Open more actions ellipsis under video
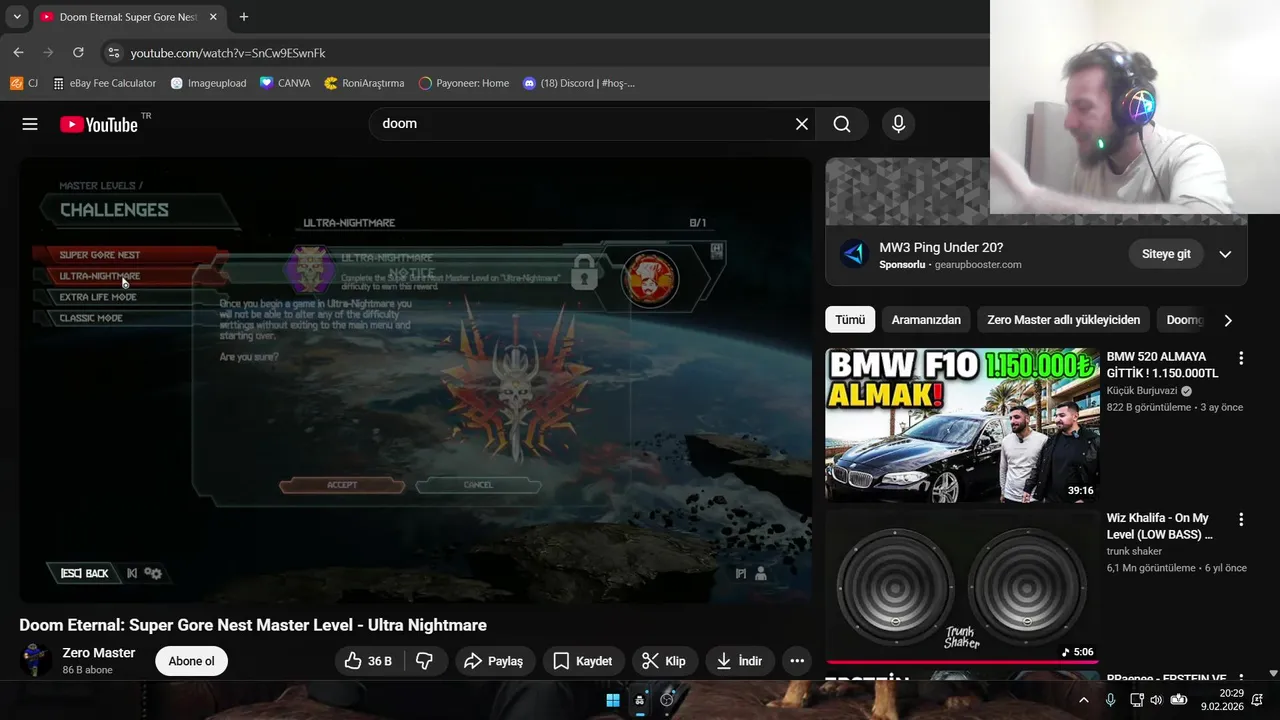1280x720 pixels. pyautogui.click(x=797, y=661)
